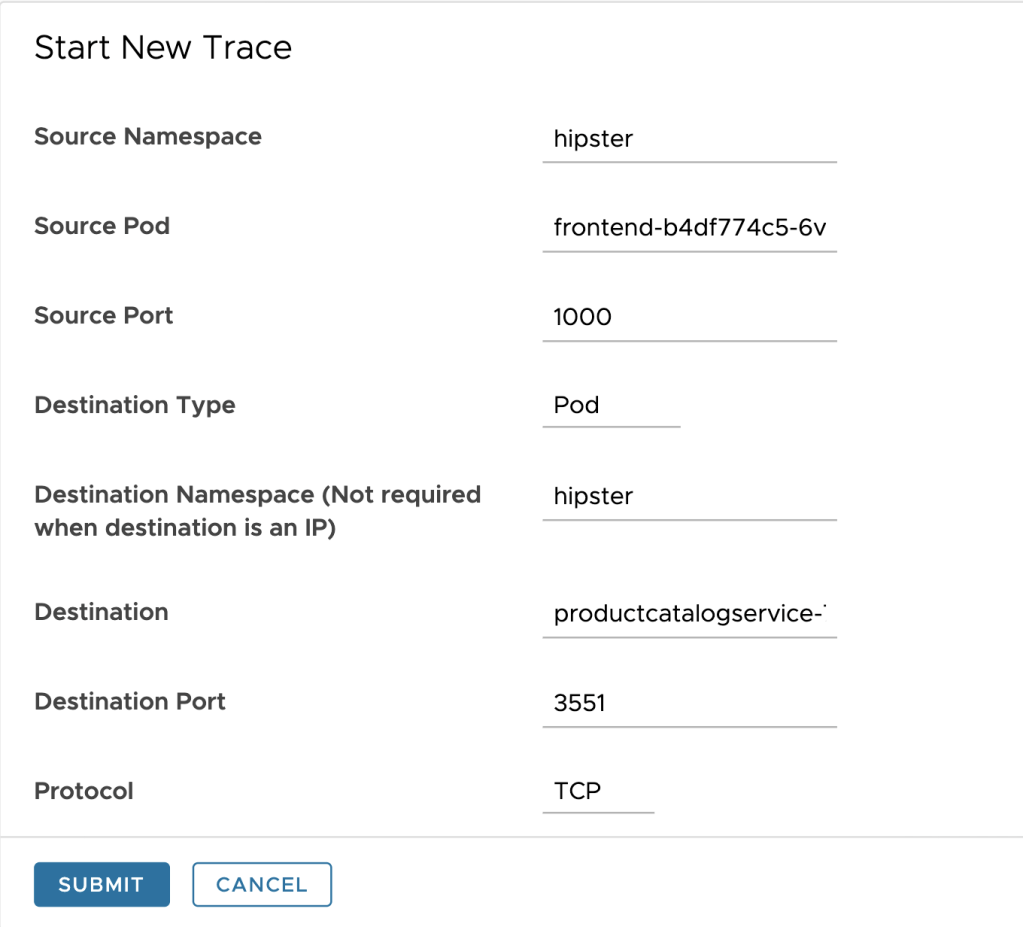Click the 'Source Port' label text

[x=104, y=316]
